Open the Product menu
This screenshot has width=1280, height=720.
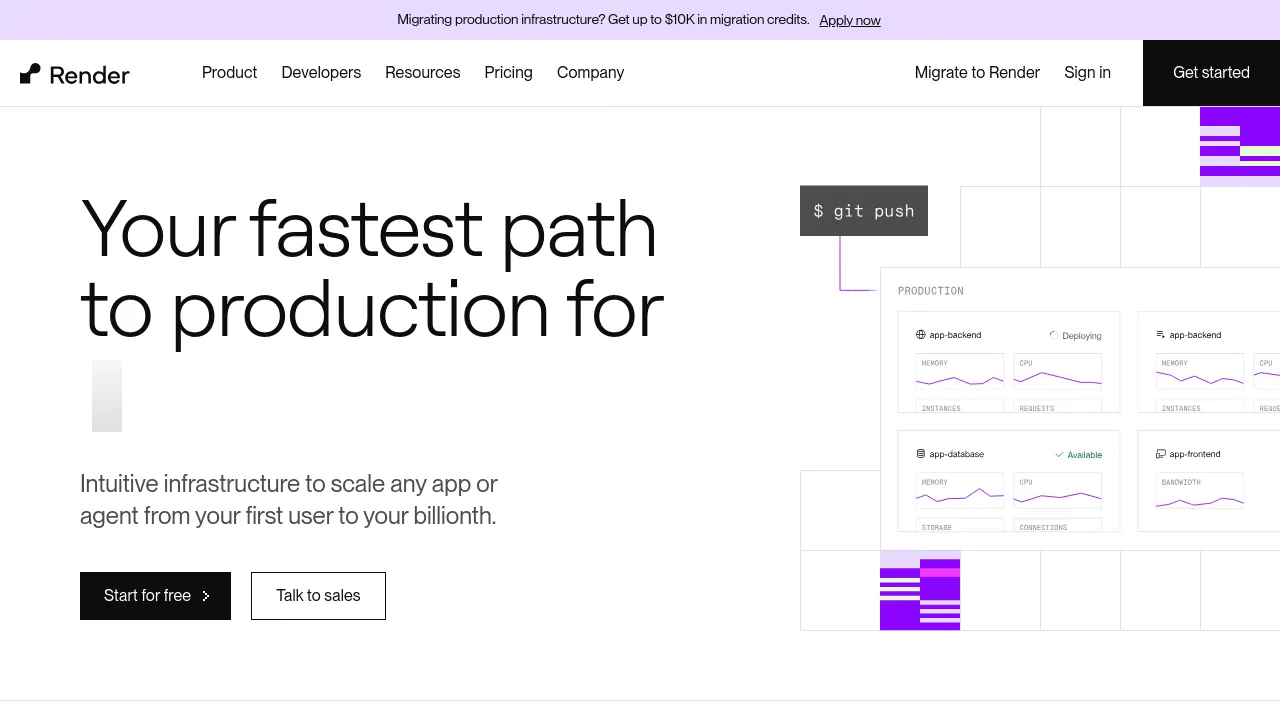point(229,73)
